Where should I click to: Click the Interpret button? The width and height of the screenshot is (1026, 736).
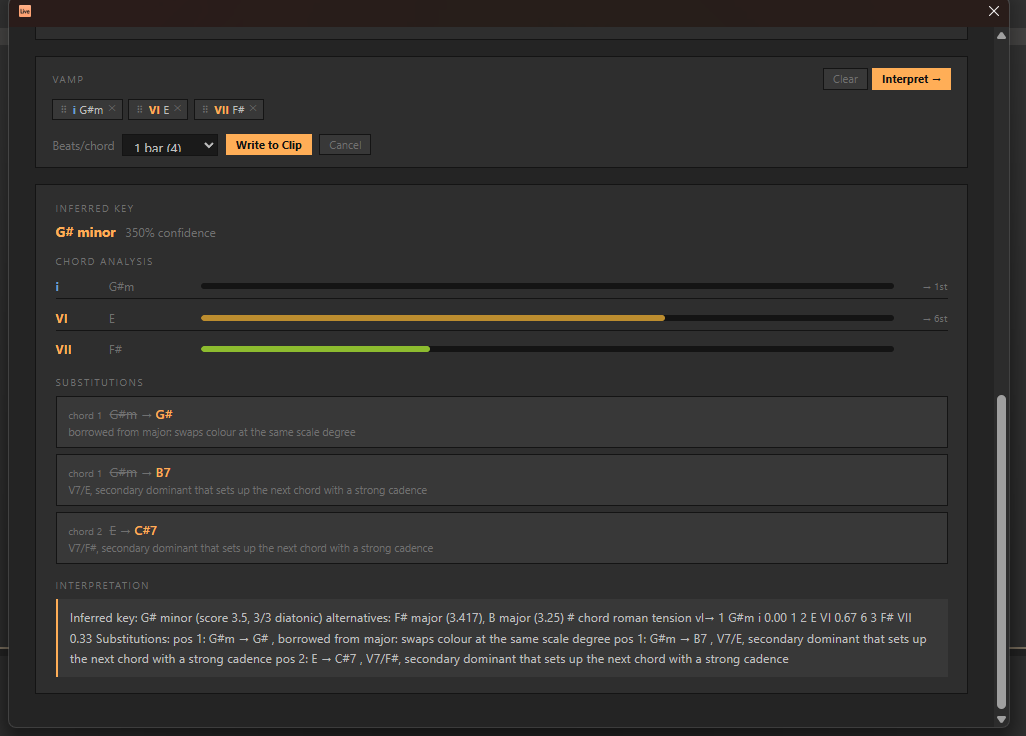pos(911,79)
